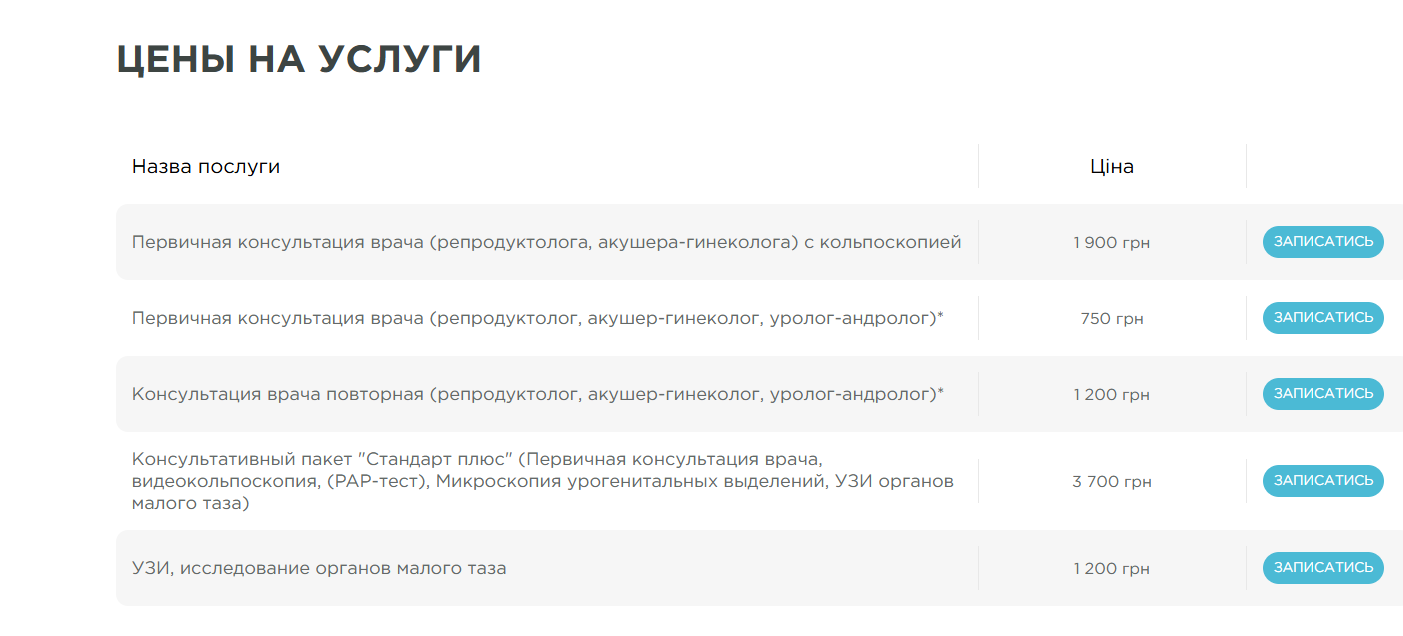Click the УЗИ, исследование органов малого таза text
1403x636 pixels.
pos(319,568)
